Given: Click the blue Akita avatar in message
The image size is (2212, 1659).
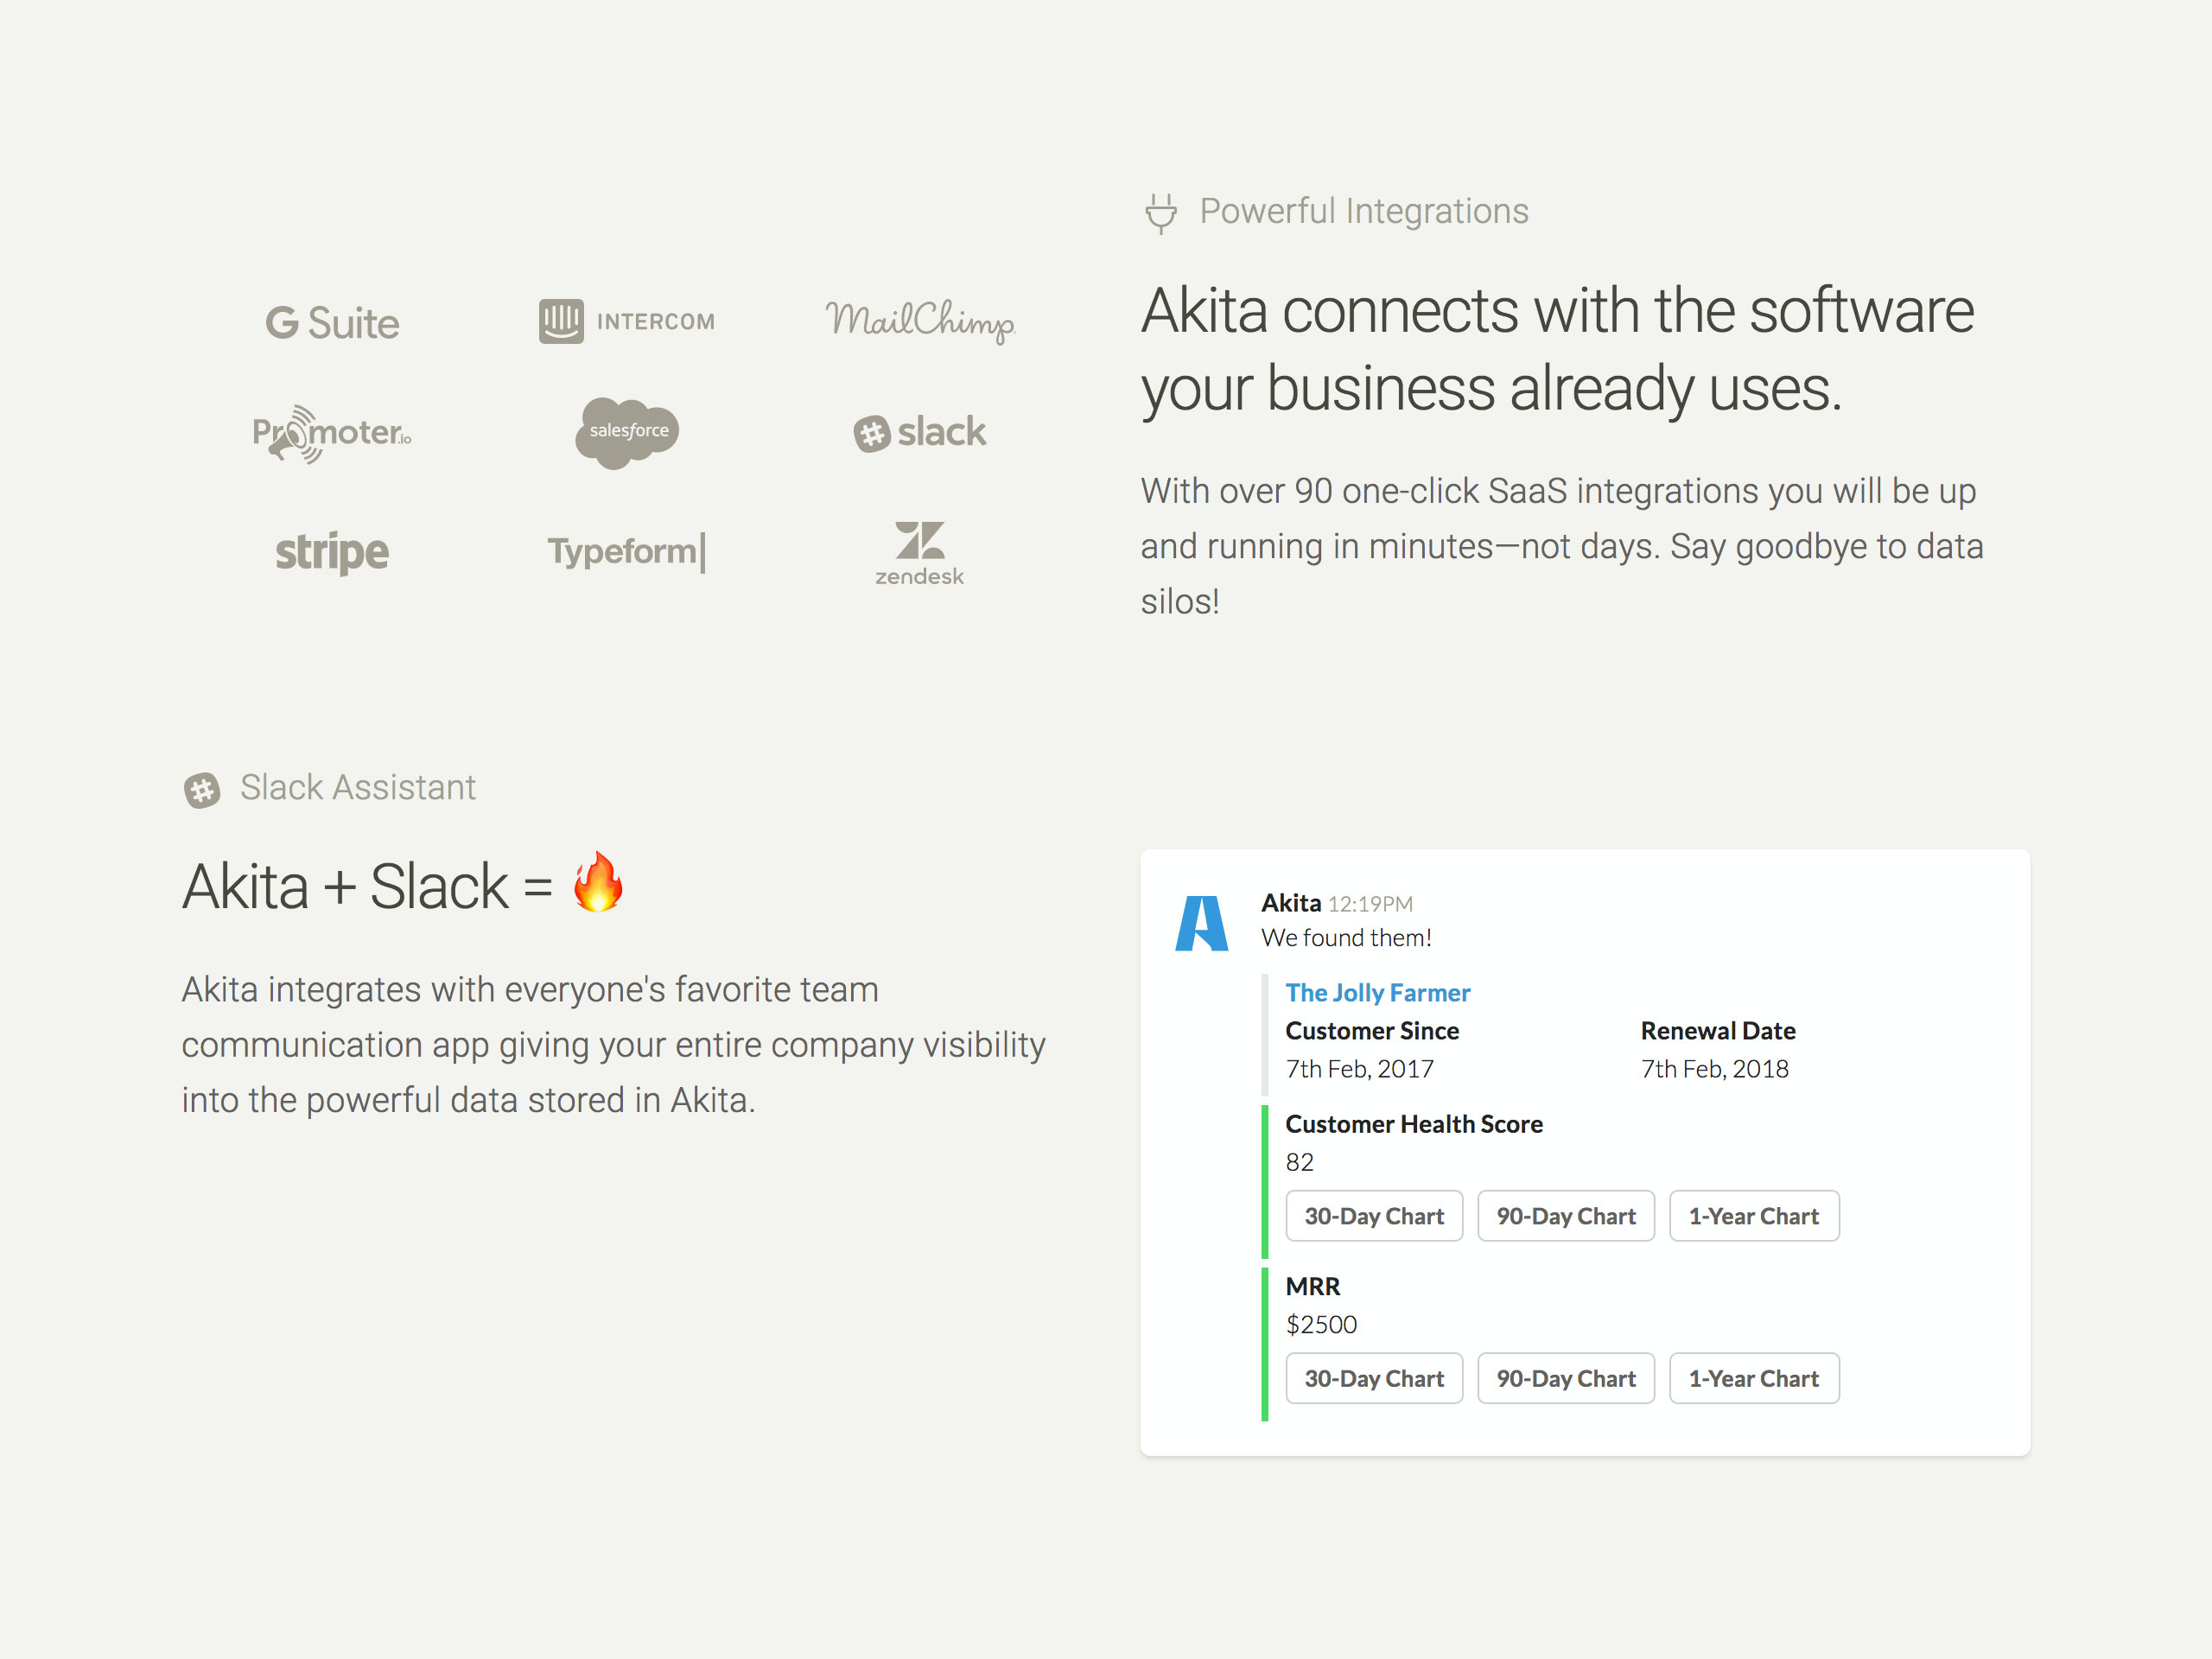Looking at the screenshot, I should (1201, 922).
